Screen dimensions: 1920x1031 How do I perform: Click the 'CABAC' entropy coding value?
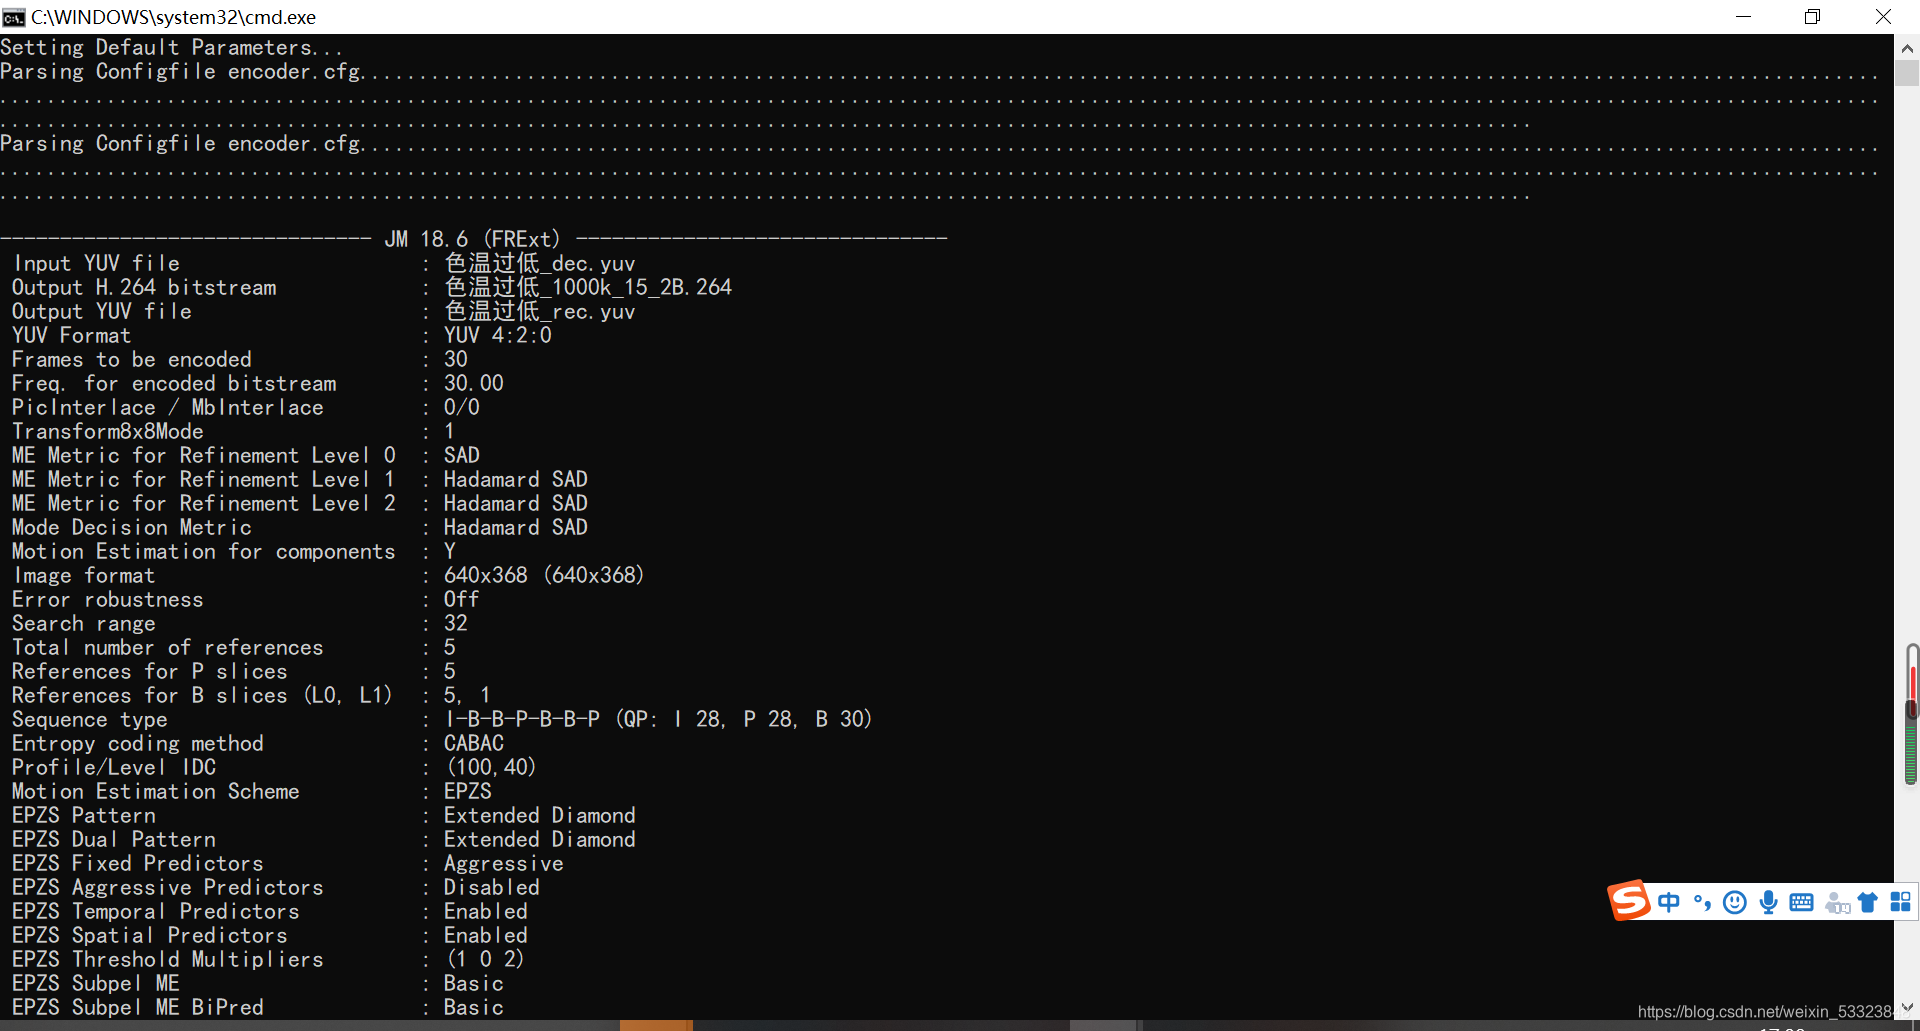(474, 744)
